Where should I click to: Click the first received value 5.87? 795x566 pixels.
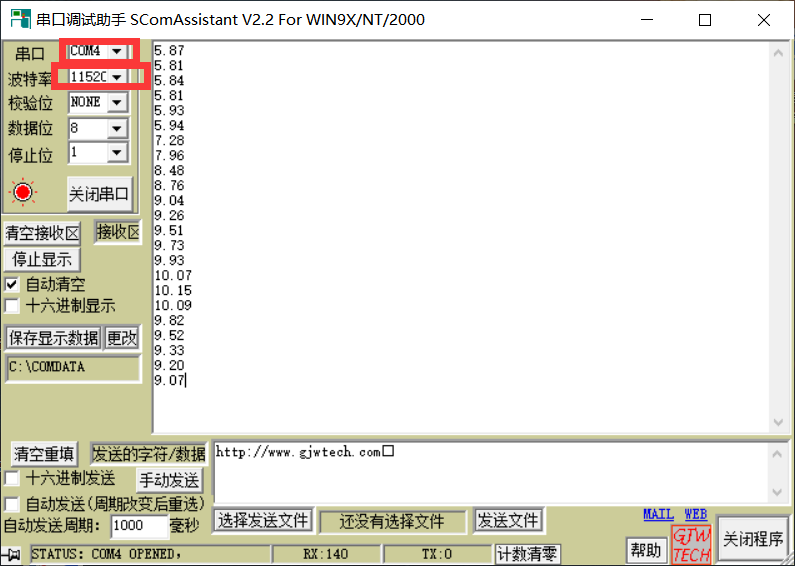(x=169, y=51)
